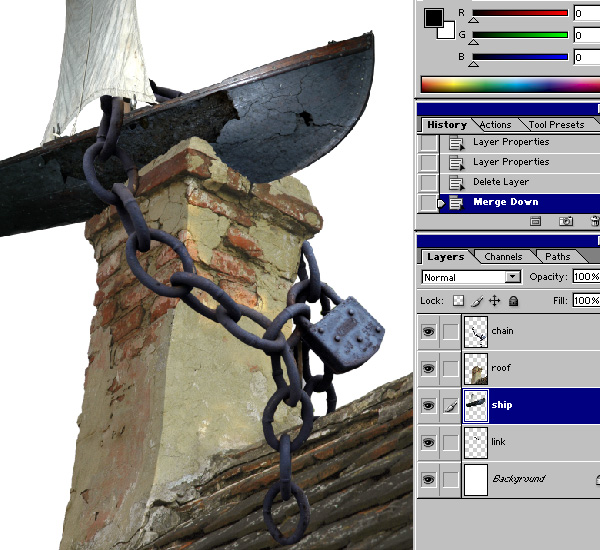Hide the link layer
The width and height of the screenshot is (600, 550).
click(x=428, y=442)
